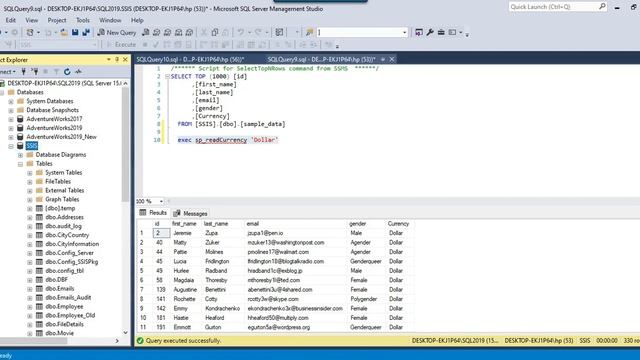Screen dimensions: 640x360
Task: Select the dbo.audit_log table
Action: click(63, 226)
